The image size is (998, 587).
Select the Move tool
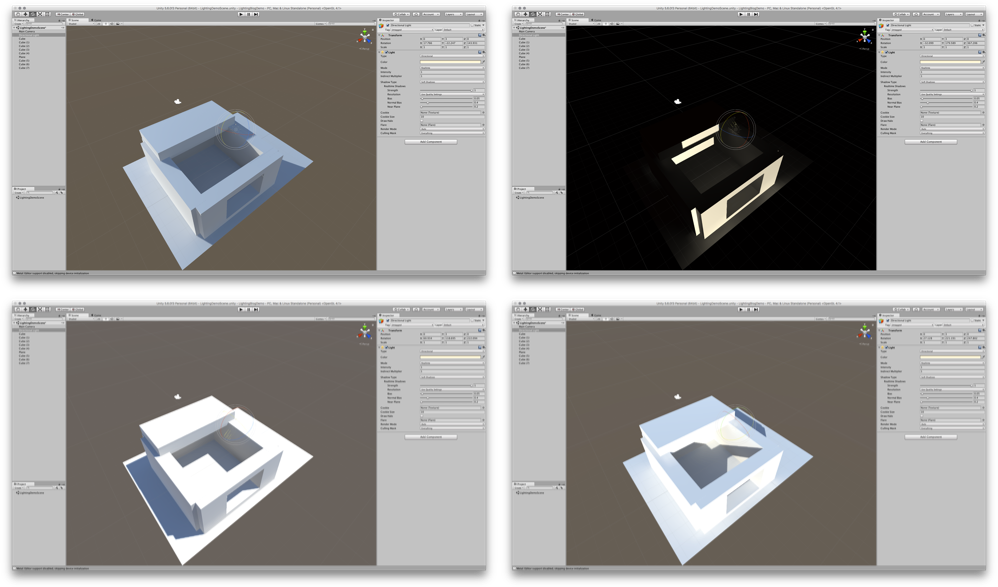[25, 13]
